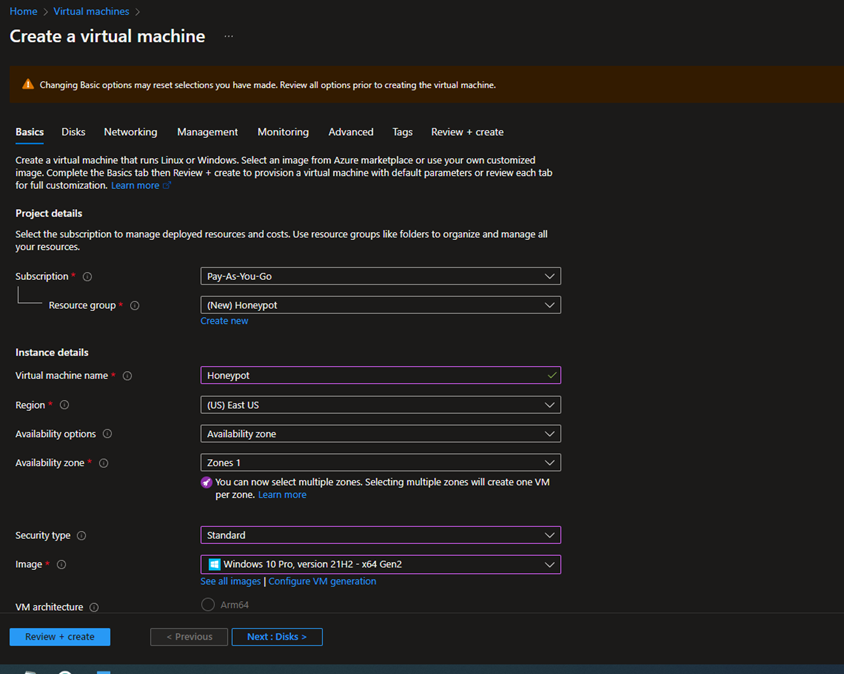Click the Review + create button
The width and height of the screenshot is (844, 674).
(x=59, y=636)
